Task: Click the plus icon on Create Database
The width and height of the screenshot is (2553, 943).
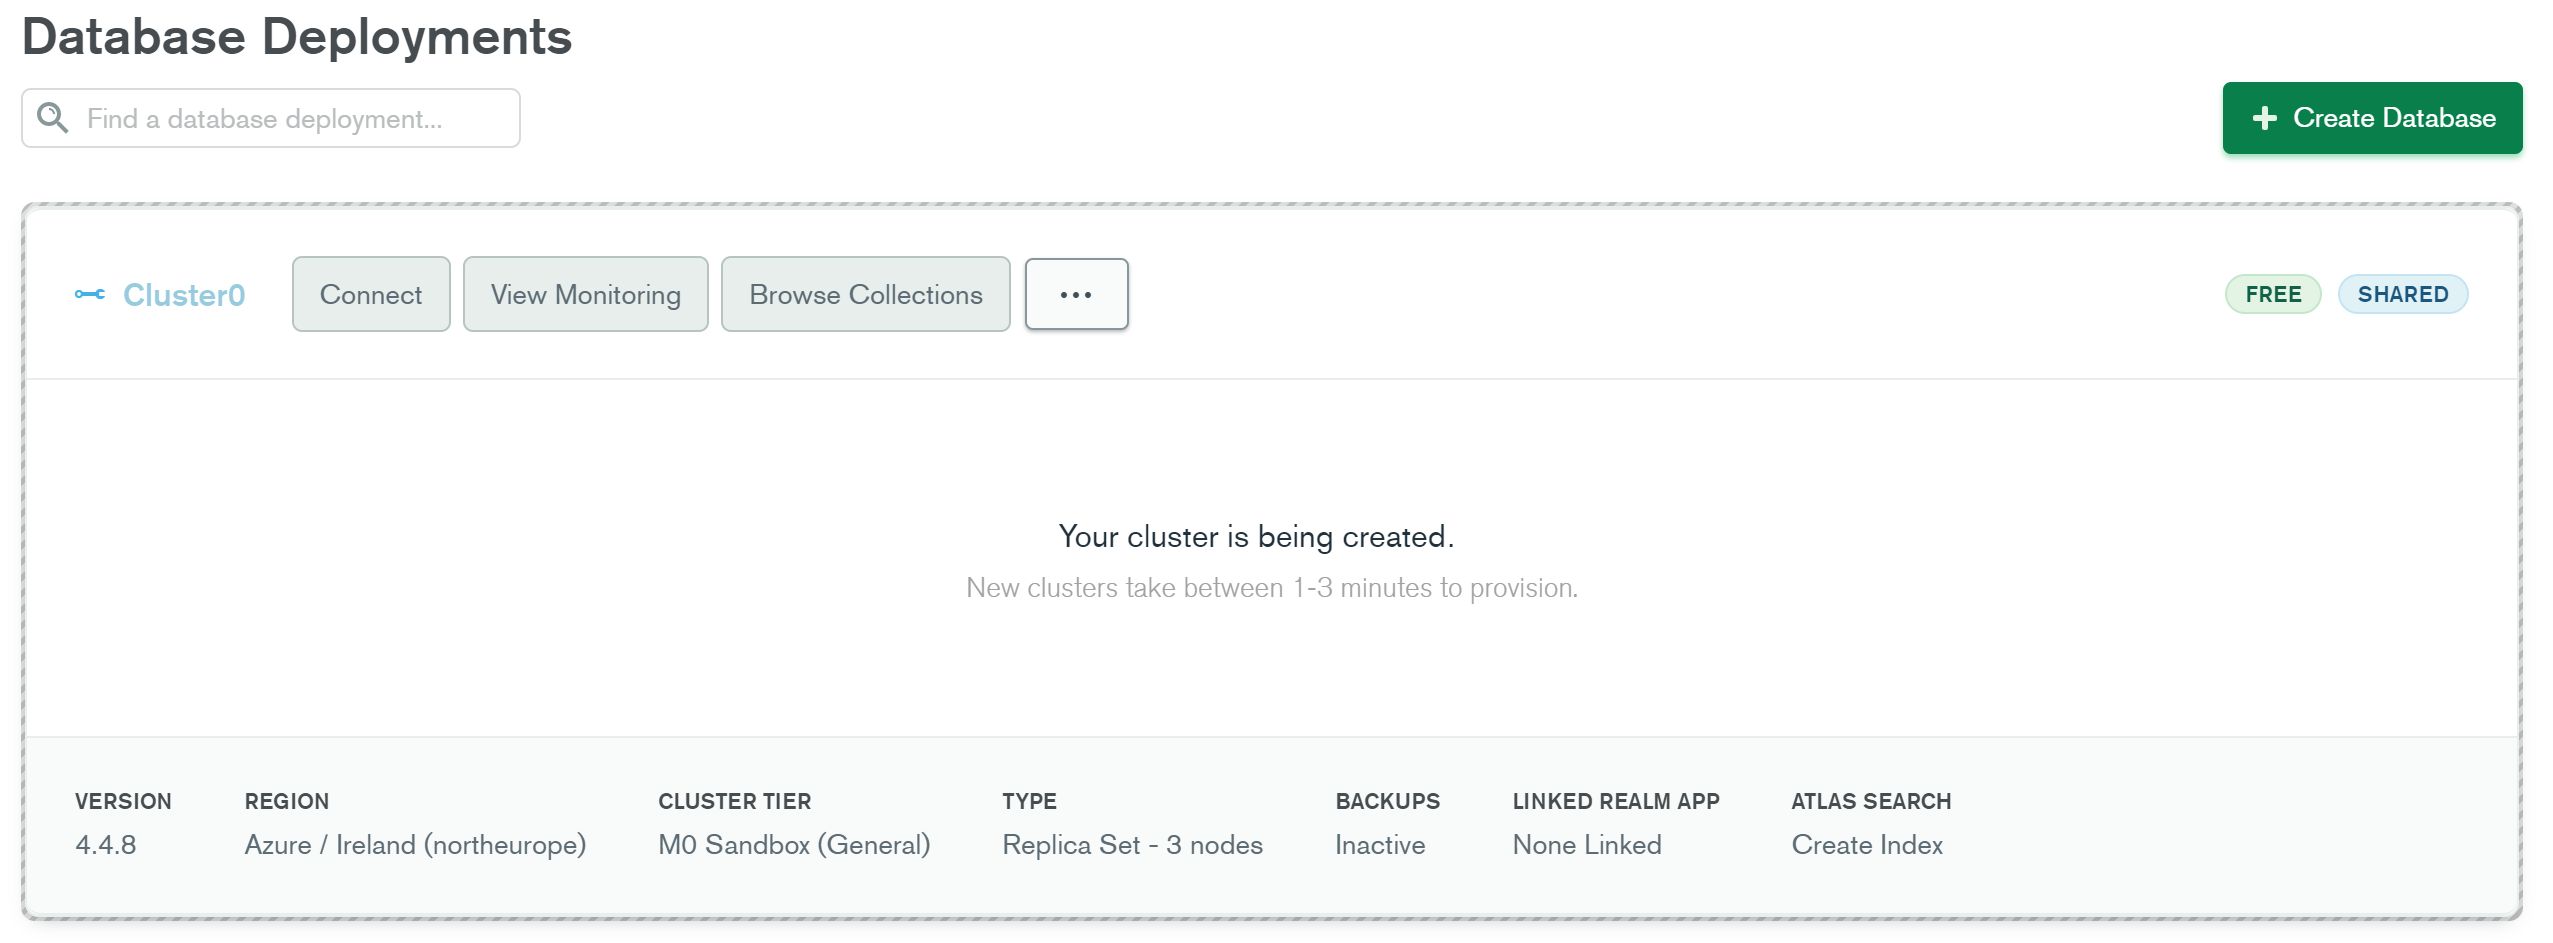Action: (x=2264, y=118)
